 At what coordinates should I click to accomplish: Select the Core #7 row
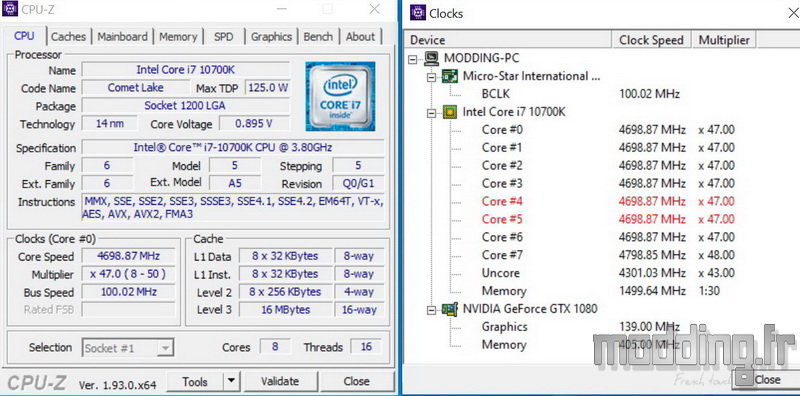point(608,255)
